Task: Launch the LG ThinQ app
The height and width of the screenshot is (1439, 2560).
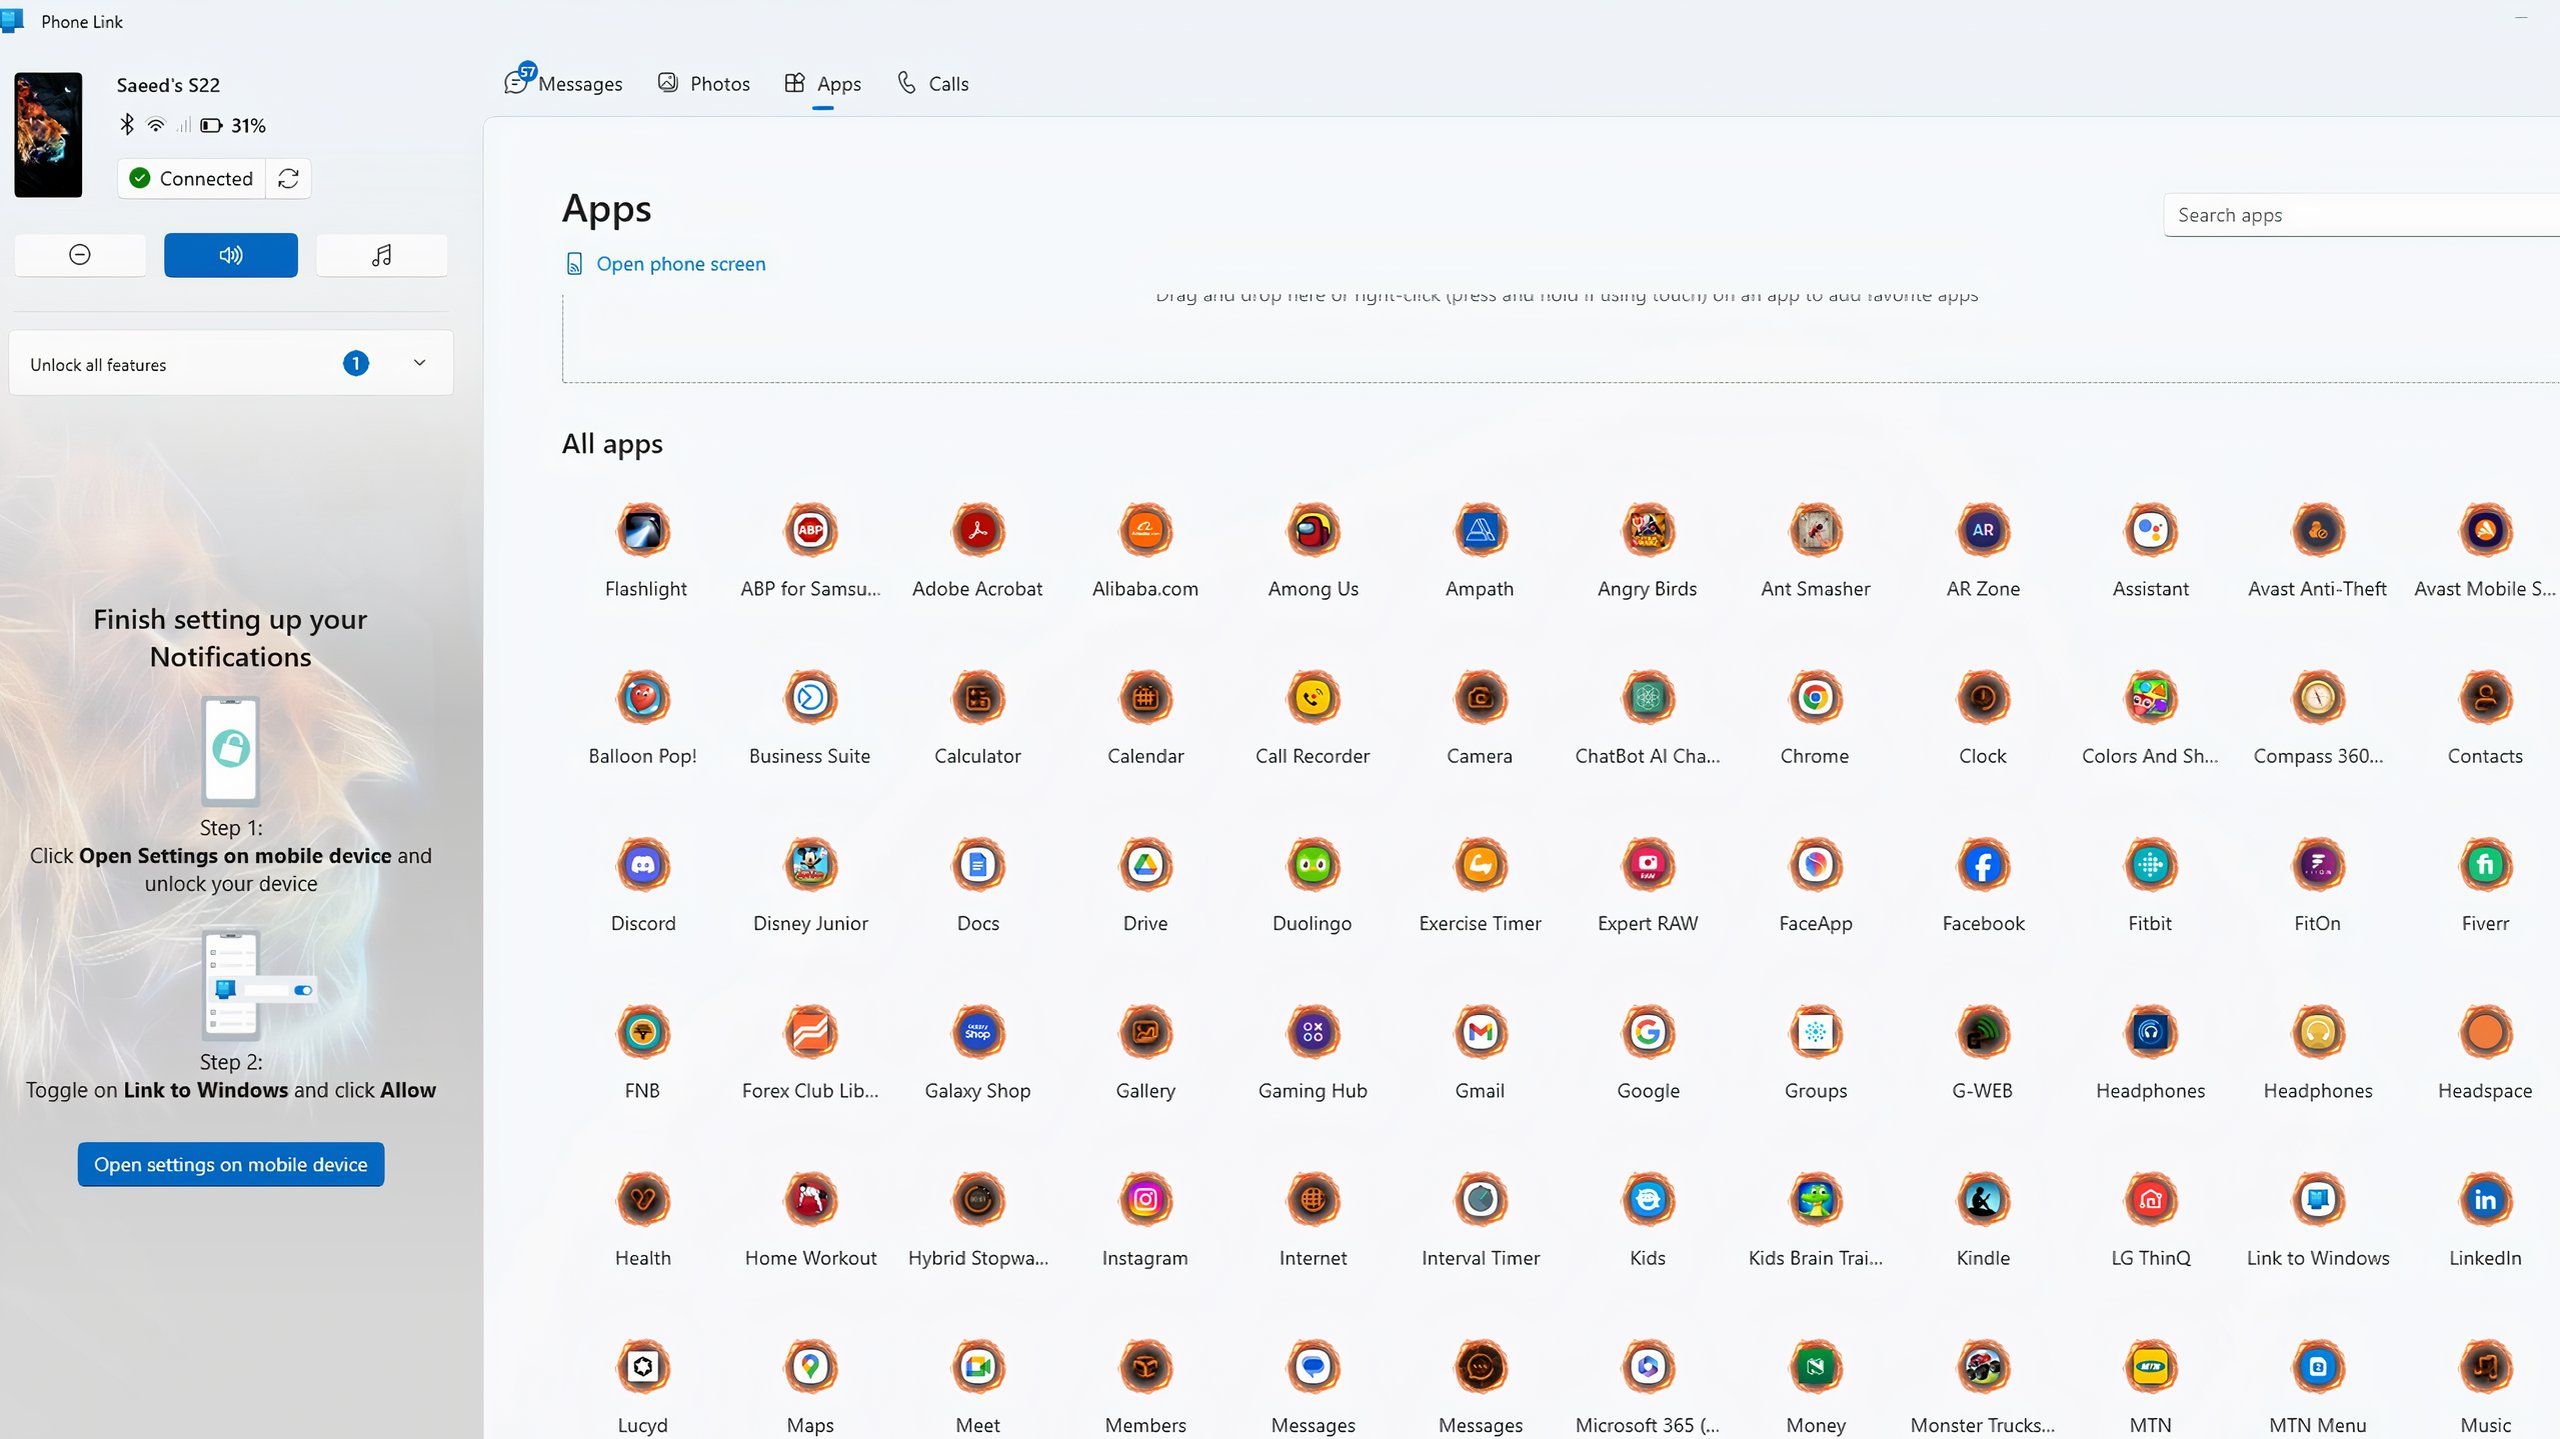Action: click(2151, 1199)
